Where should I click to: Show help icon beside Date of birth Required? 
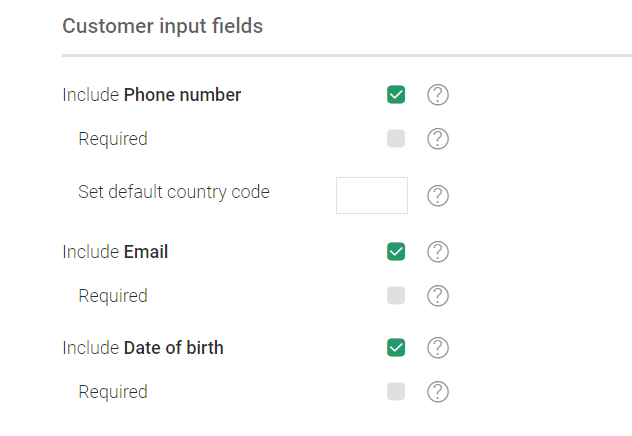438,391
